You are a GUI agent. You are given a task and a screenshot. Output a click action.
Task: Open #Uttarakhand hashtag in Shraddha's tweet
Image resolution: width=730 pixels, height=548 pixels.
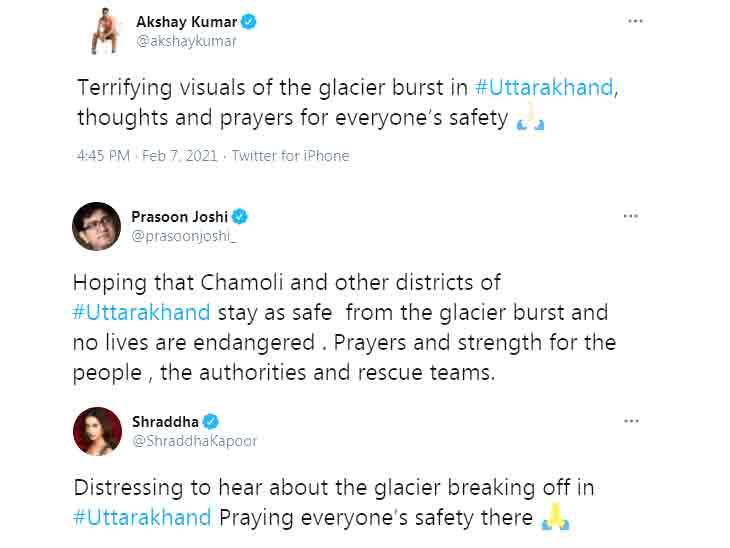click(142, 517)
